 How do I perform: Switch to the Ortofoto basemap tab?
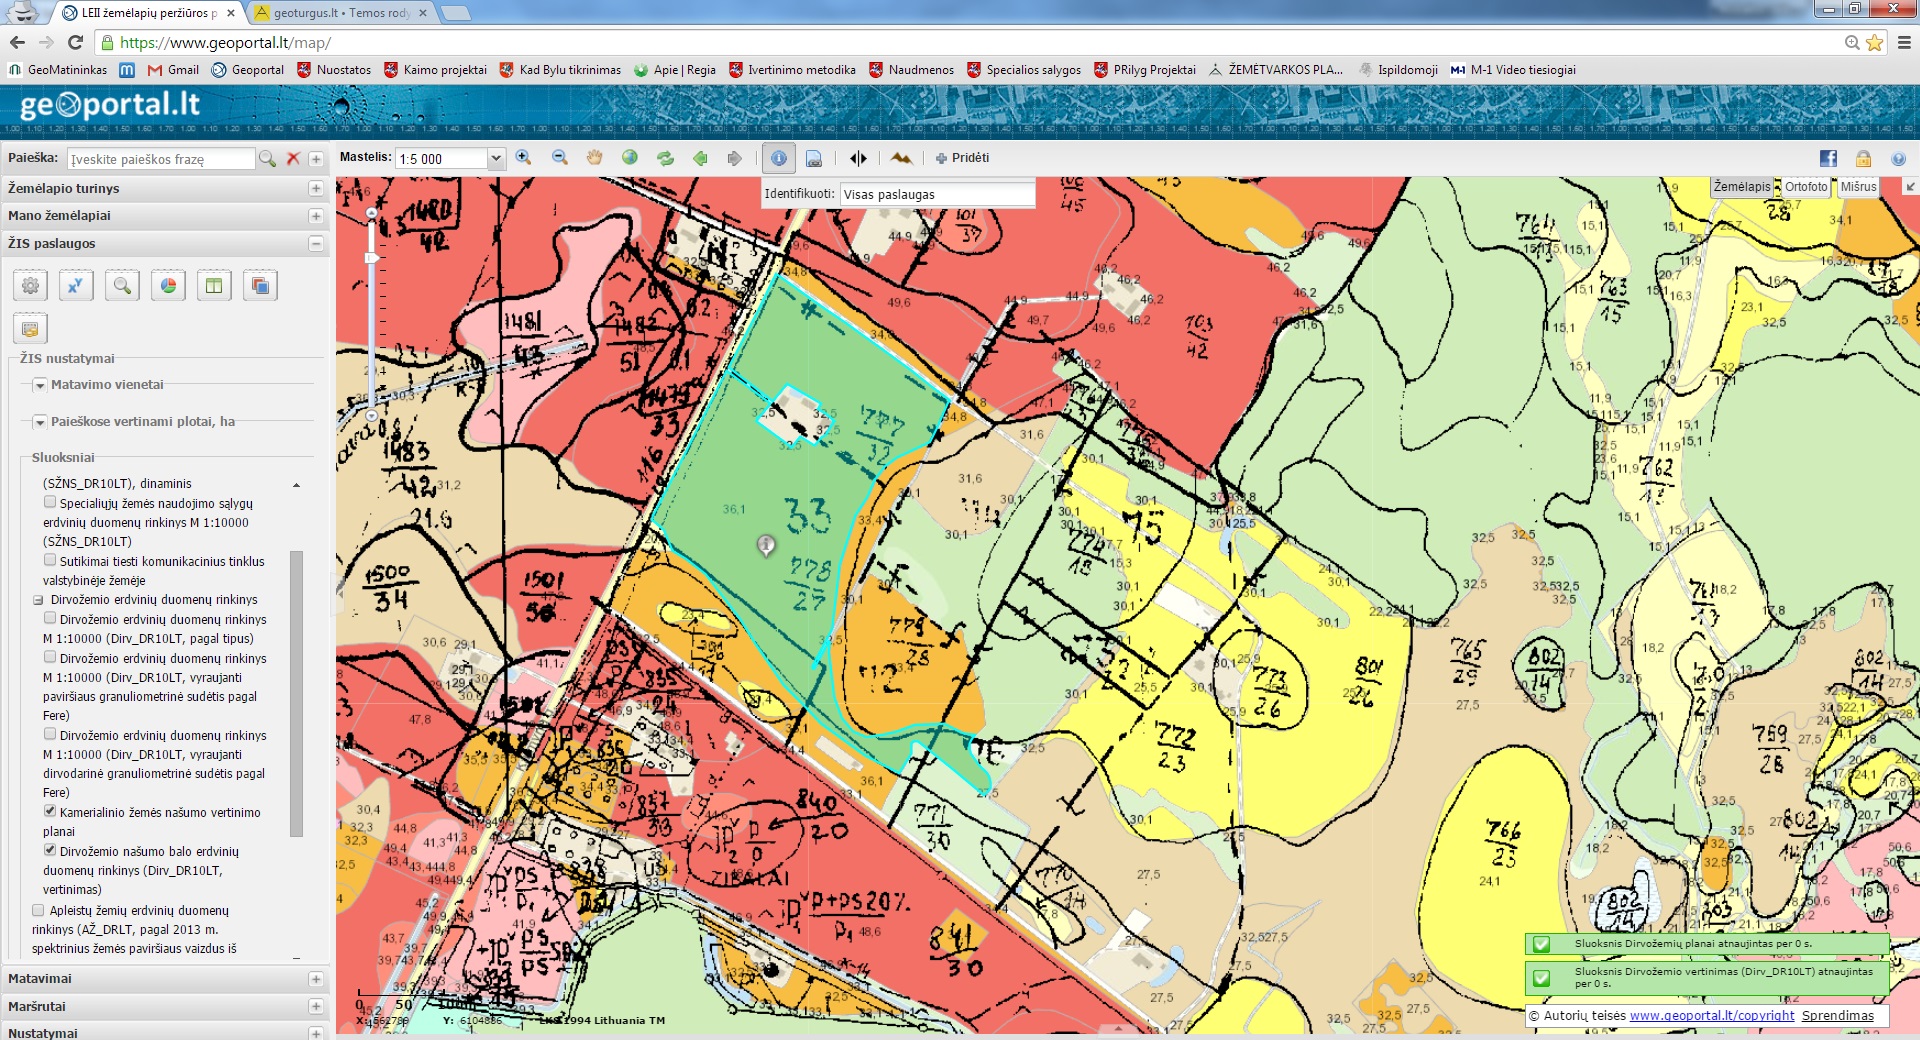coord(1806,187)
